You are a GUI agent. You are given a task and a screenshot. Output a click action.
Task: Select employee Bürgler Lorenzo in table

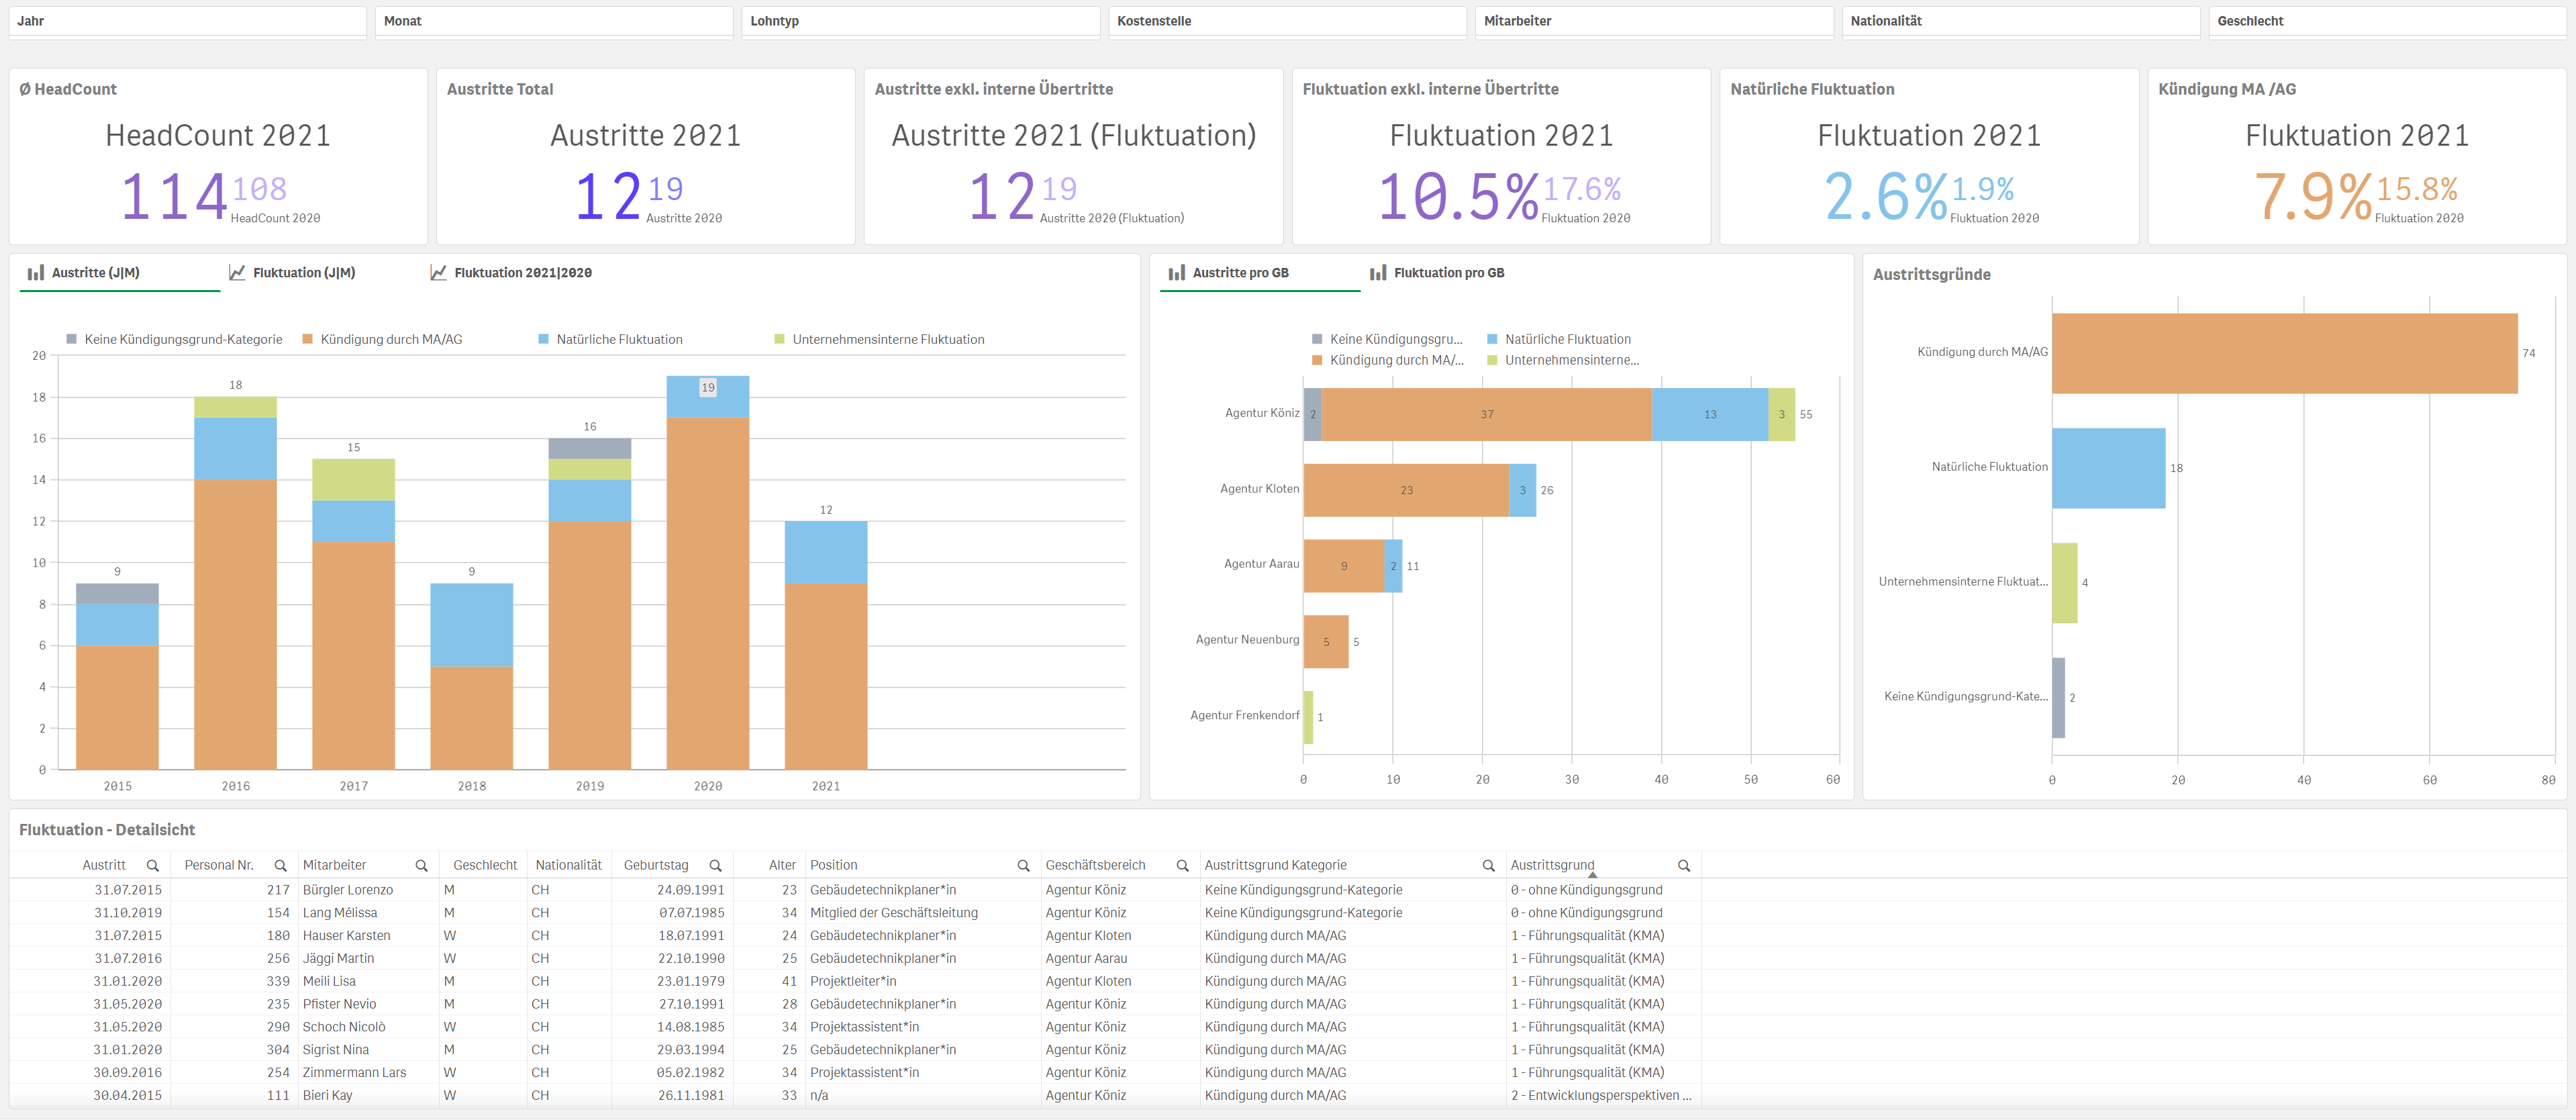pos(348,890)
